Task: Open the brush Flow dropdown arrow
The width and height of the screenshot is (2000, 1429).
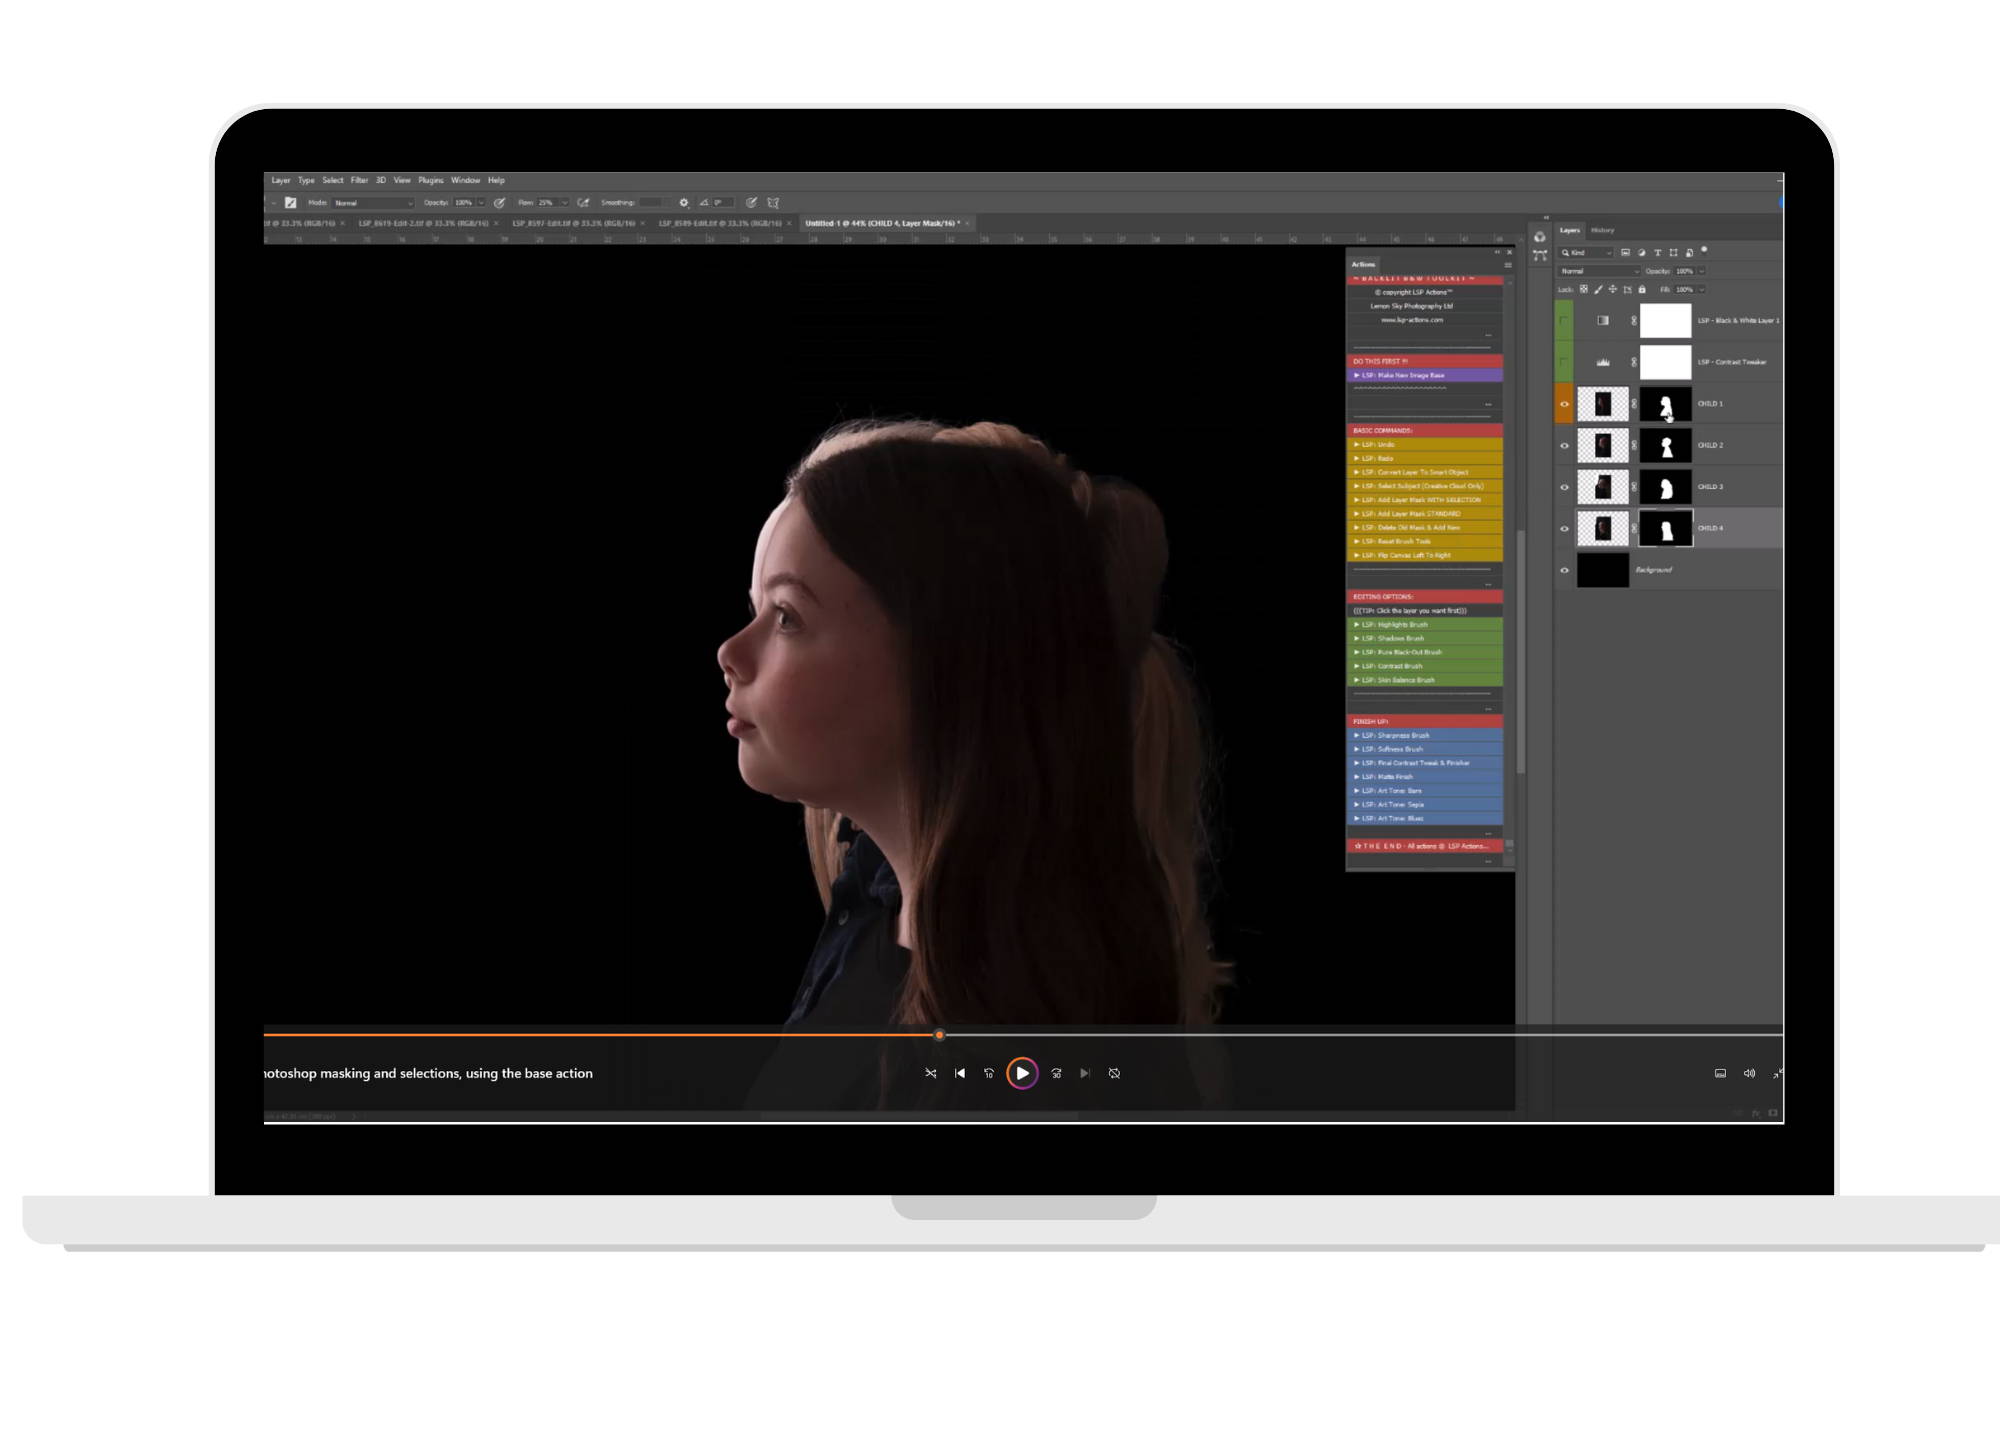Action: [x=564, y=203]
